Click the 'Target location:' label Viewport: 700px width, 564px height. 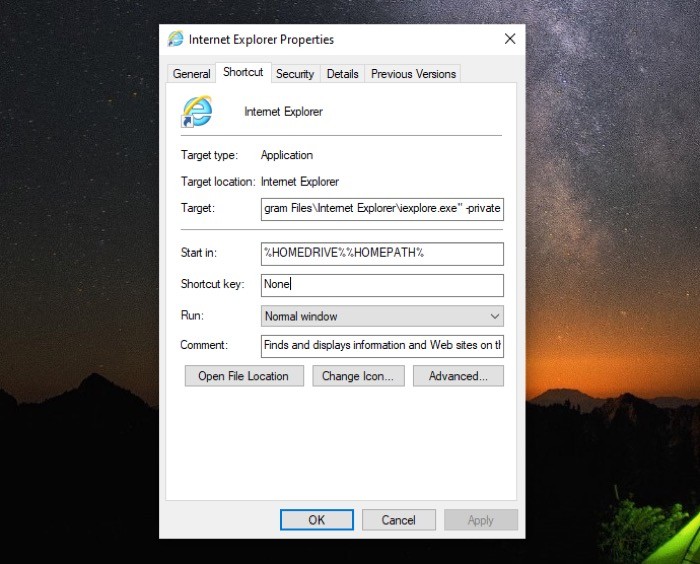pos(218,182)
